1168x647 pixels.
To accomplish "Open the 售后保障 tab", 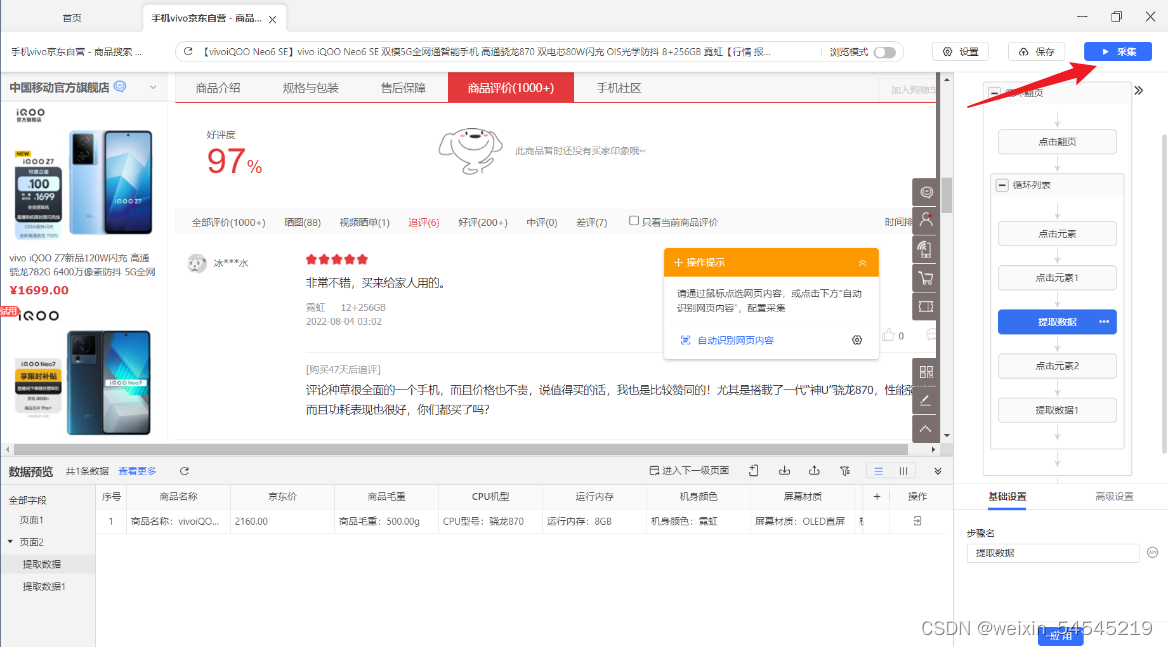I will point(403,88).
